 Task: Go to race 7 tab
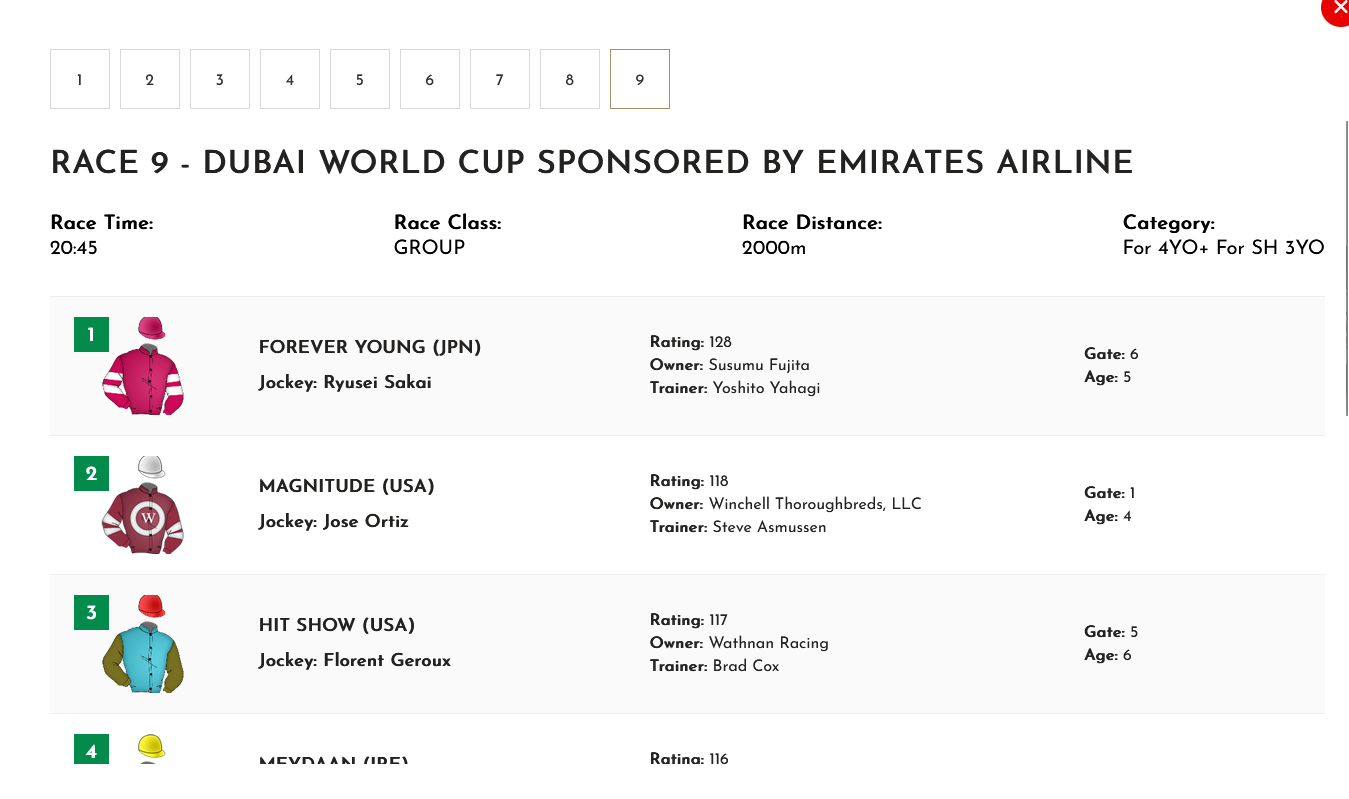click(500, 79)
